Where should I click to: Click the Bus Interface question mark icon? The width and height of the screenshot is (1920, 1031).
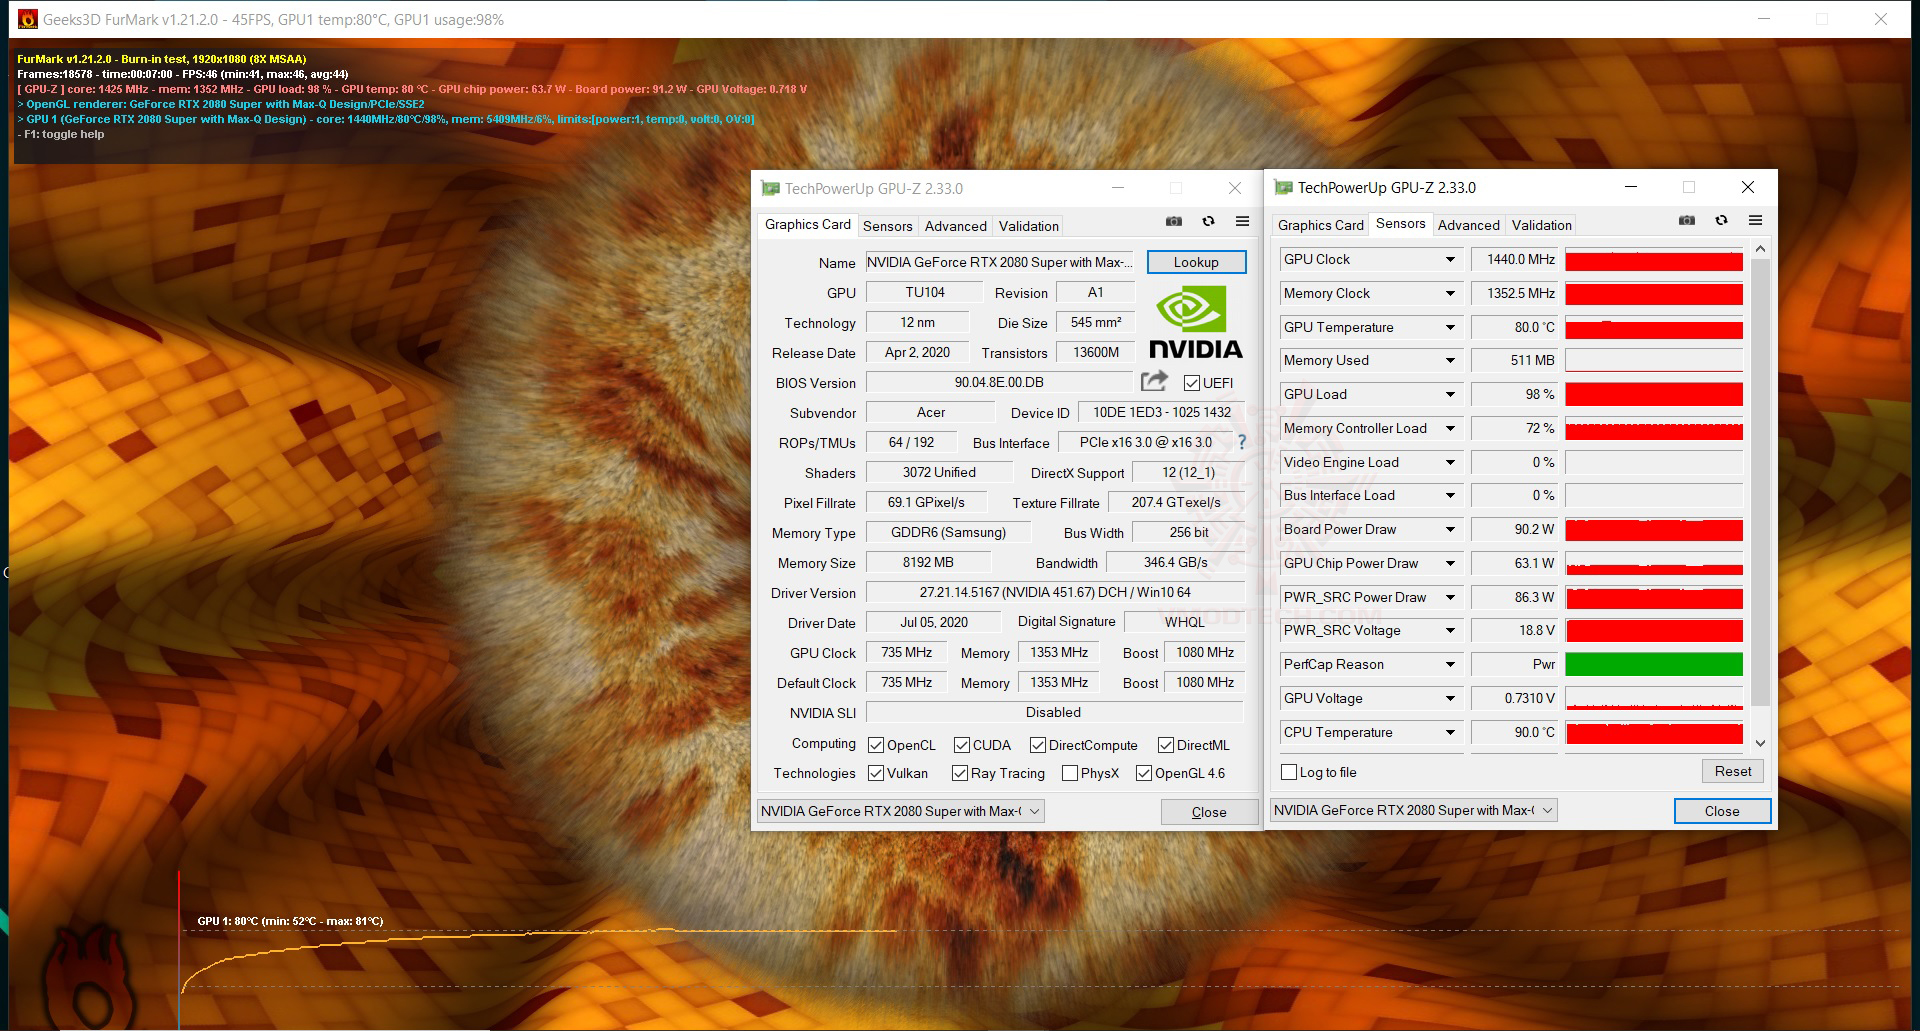1242,442
